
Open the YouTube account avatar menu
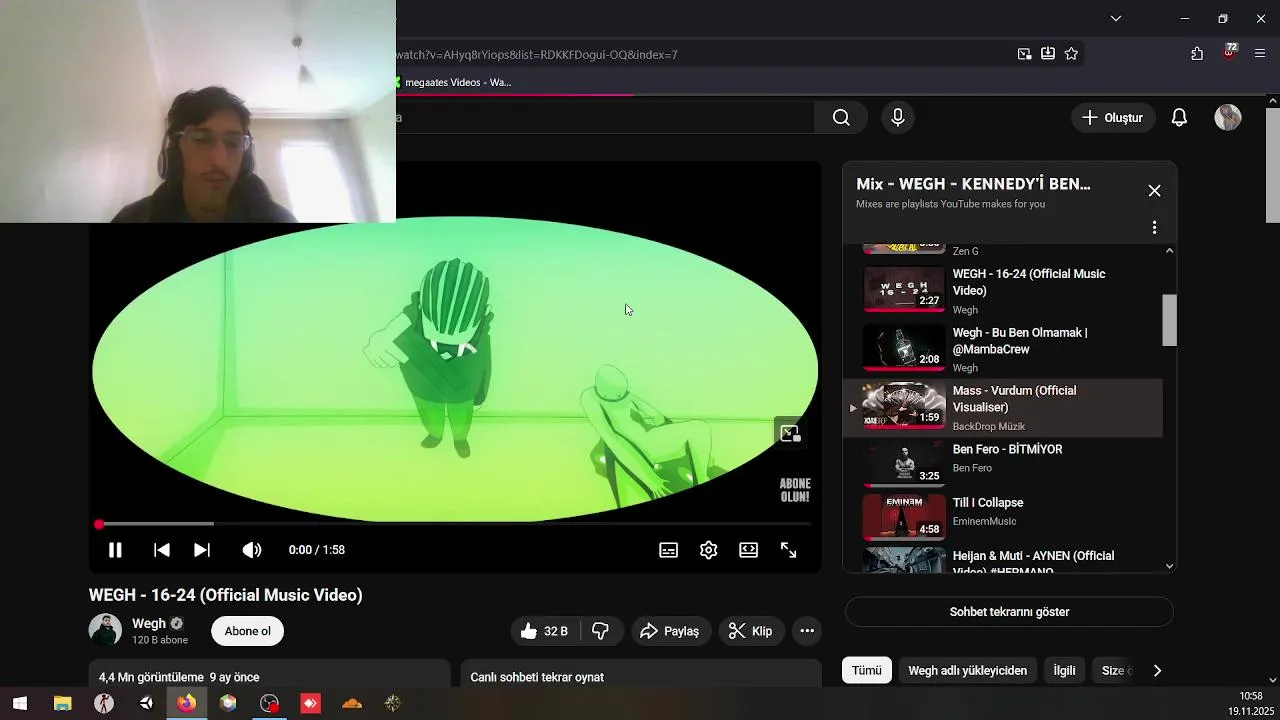pyautogui.click(x=1228, y=118)
